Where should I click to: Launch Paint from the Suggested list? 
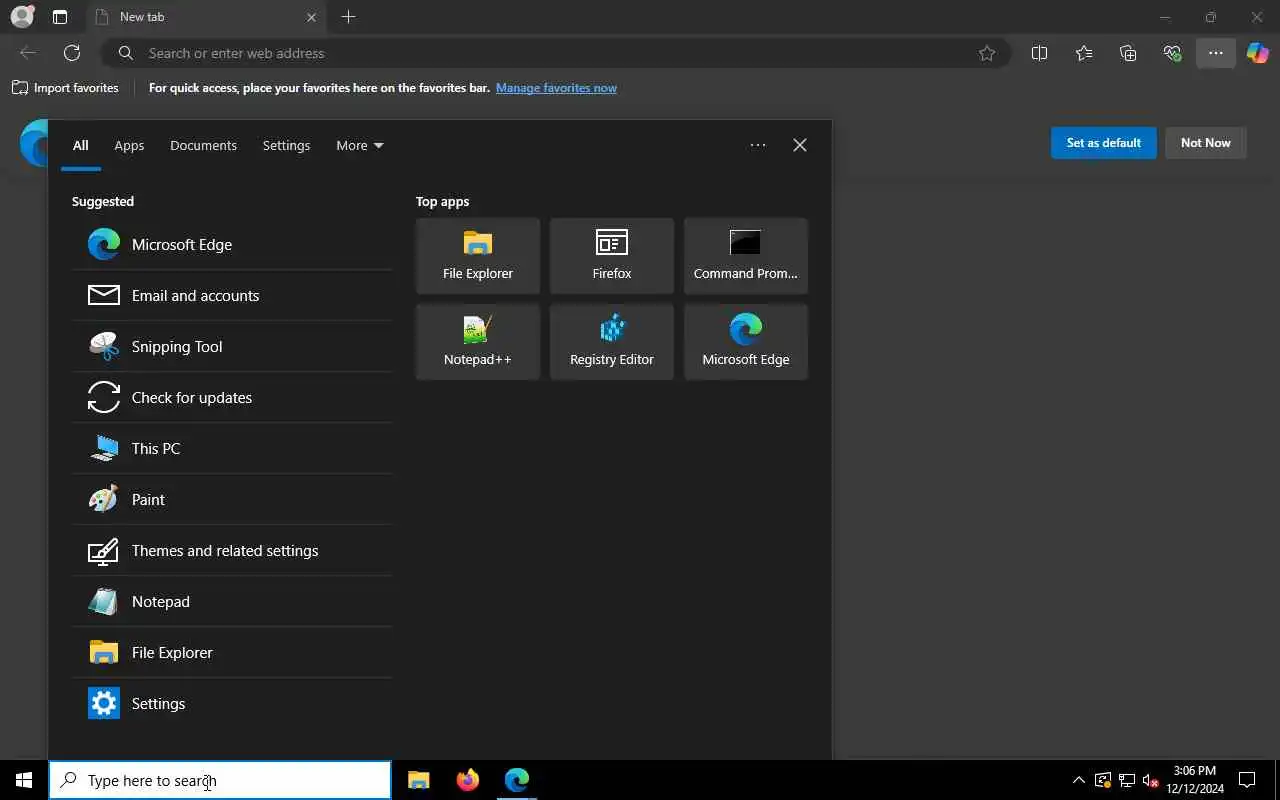pyautogui.click(x=232, y=499)
